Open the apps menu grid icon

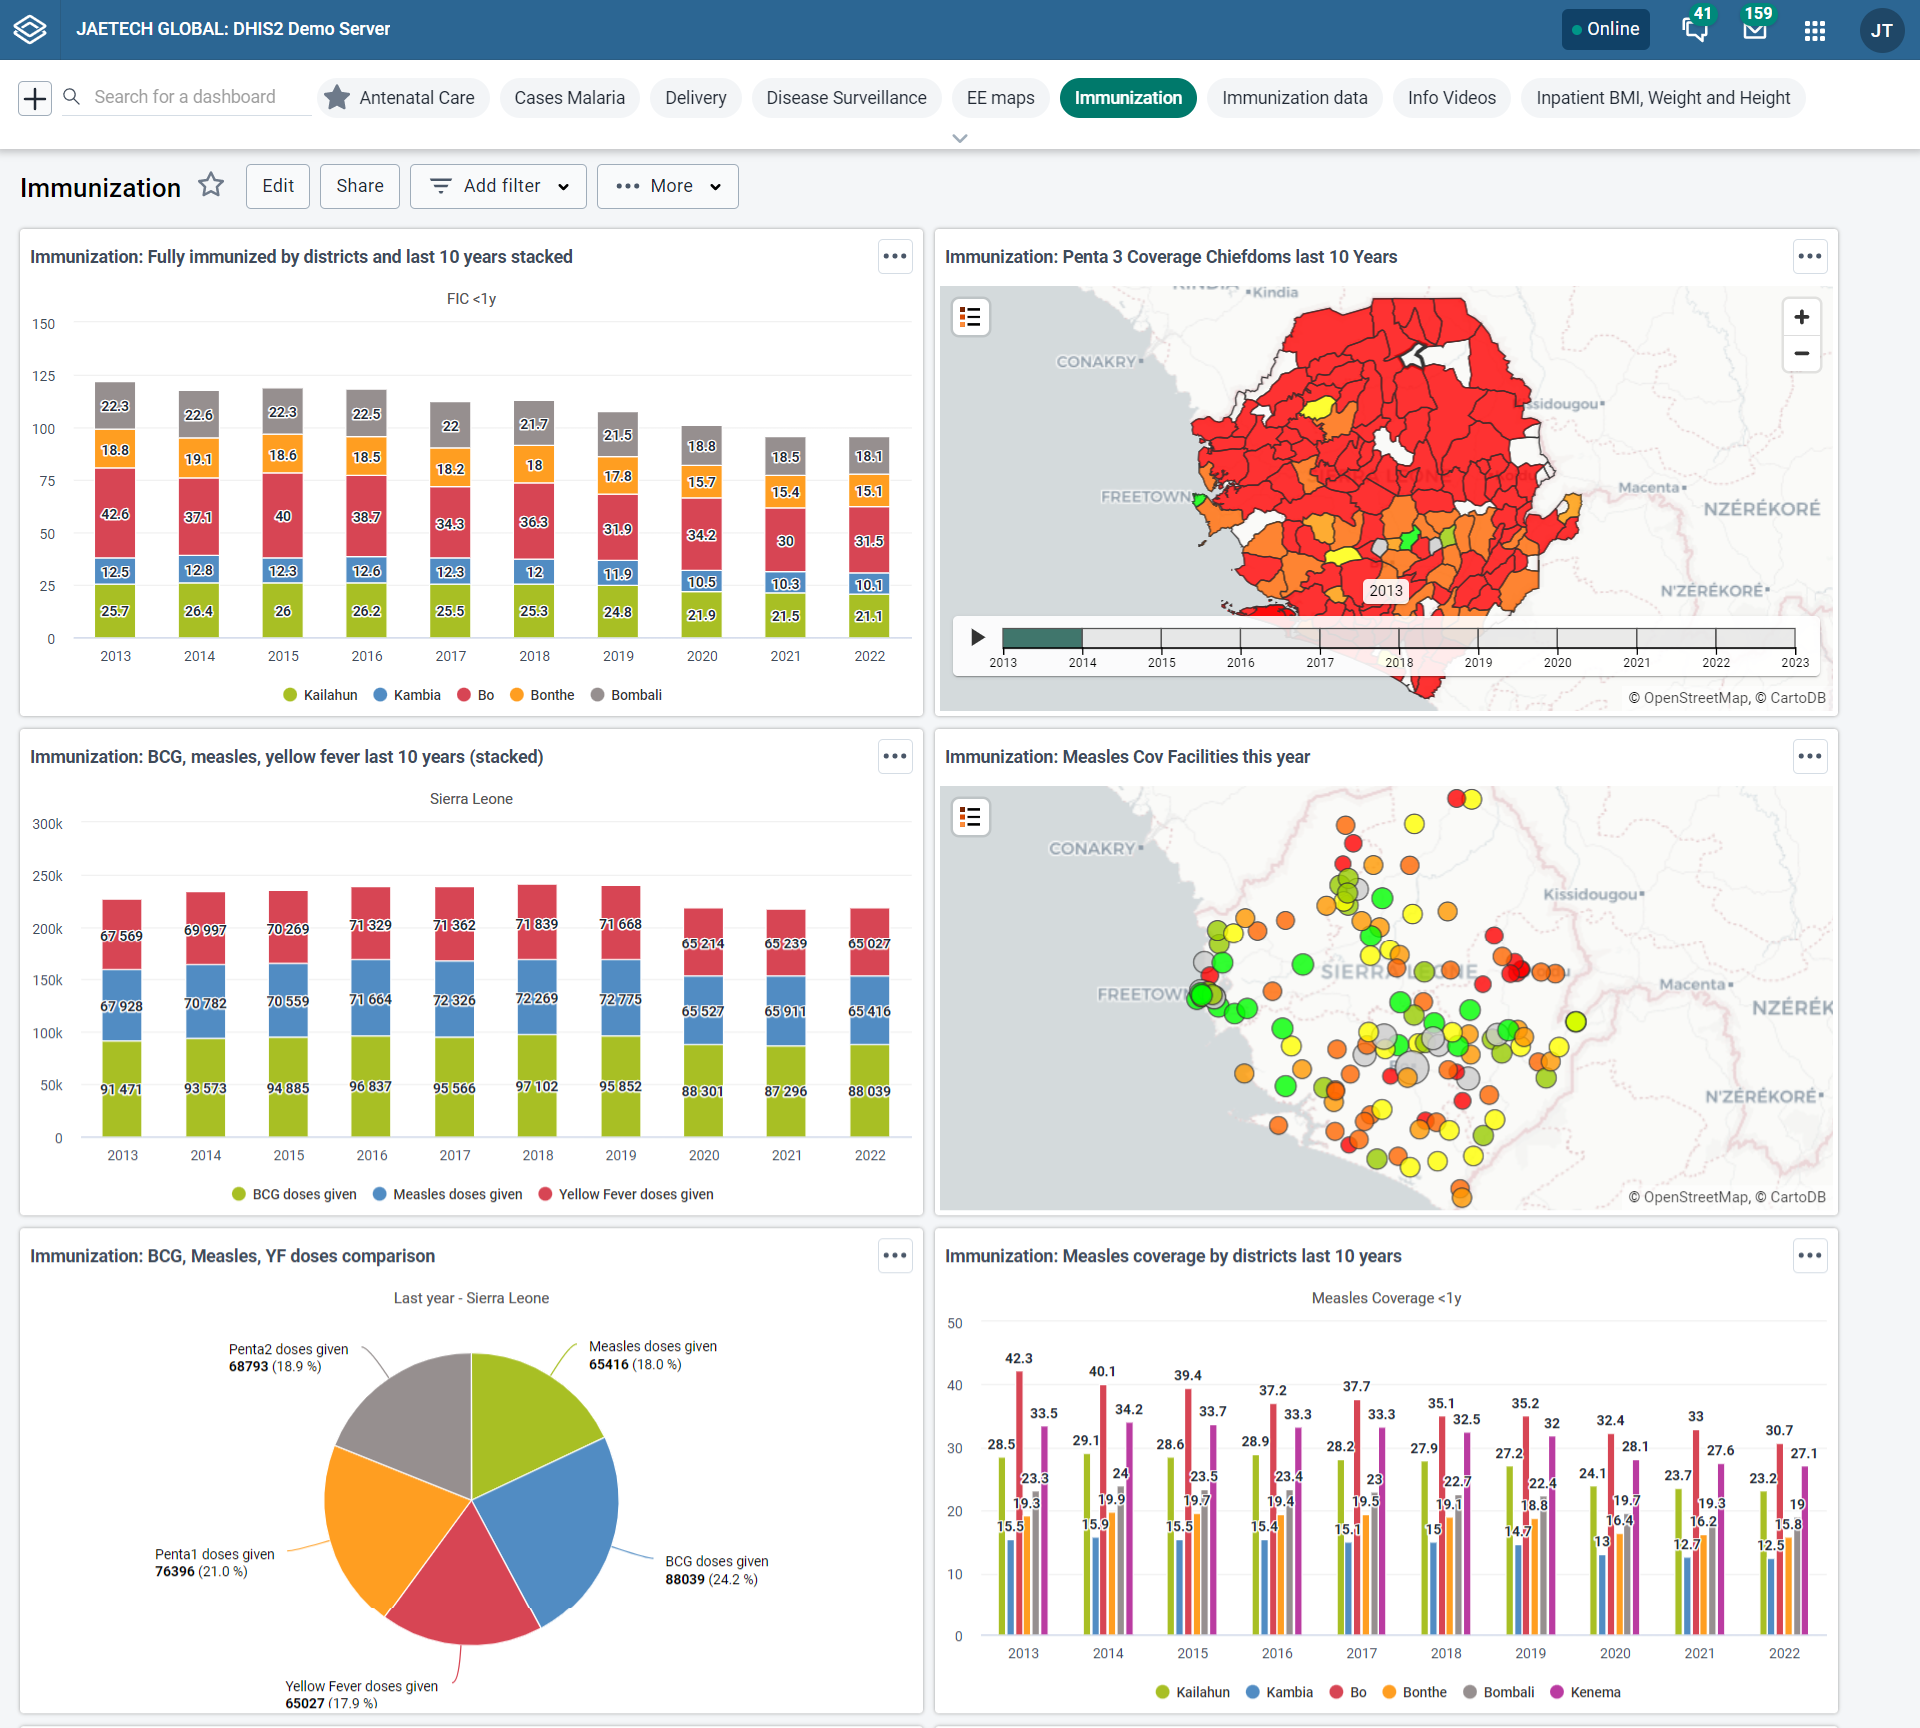pyautogui.click(x=1814, y=30)
